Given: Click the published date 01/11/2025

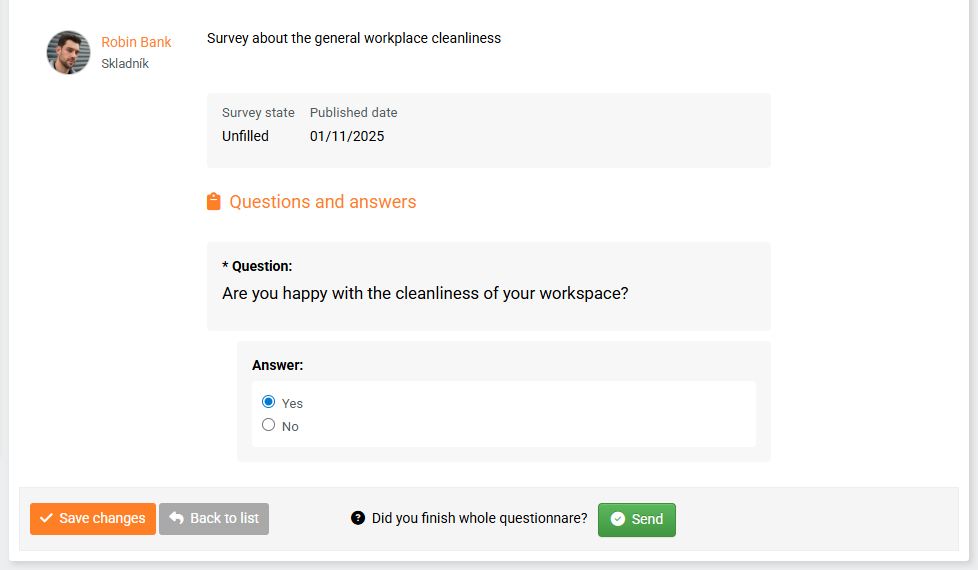Looking at the screenshot, I should click(x=347, y=136).
